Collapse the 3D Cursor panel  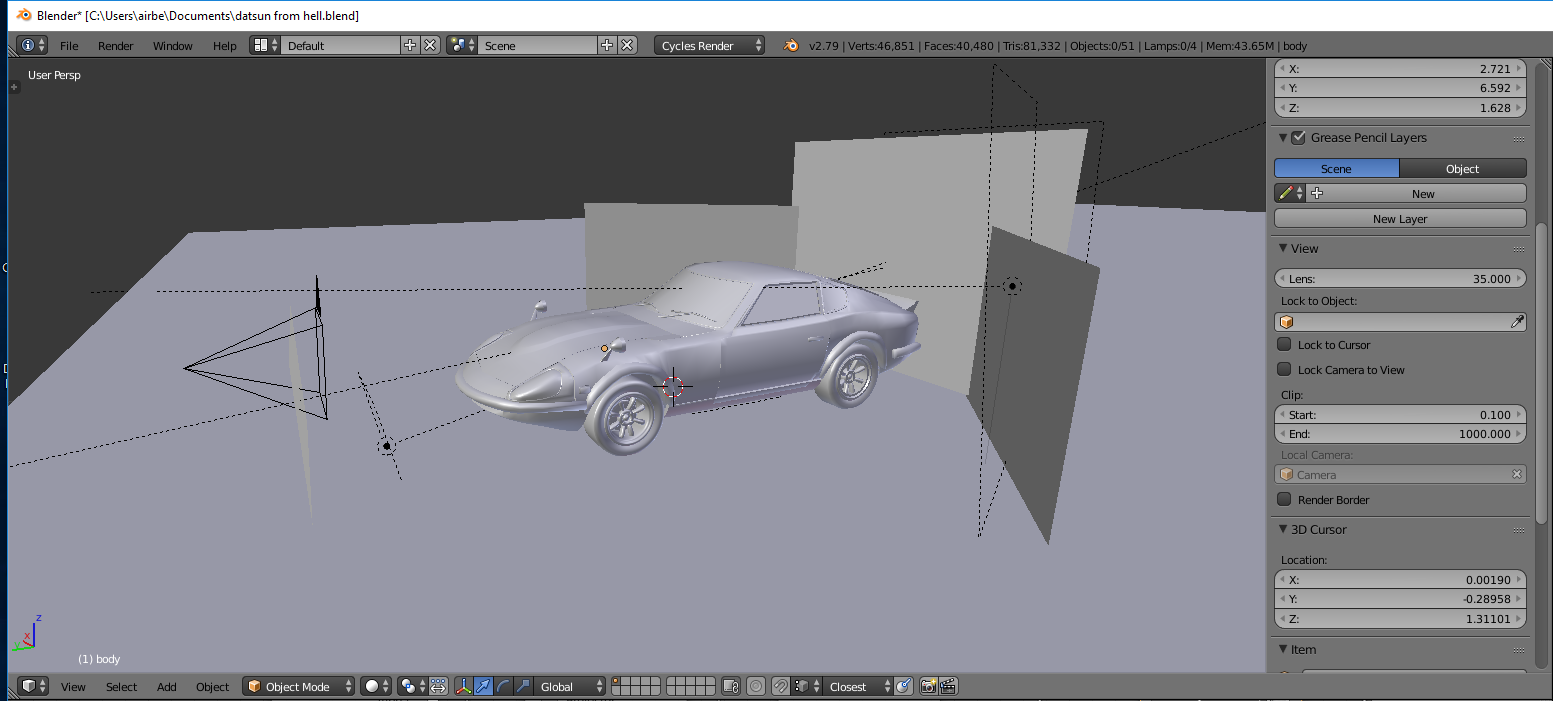point(1284,529)
